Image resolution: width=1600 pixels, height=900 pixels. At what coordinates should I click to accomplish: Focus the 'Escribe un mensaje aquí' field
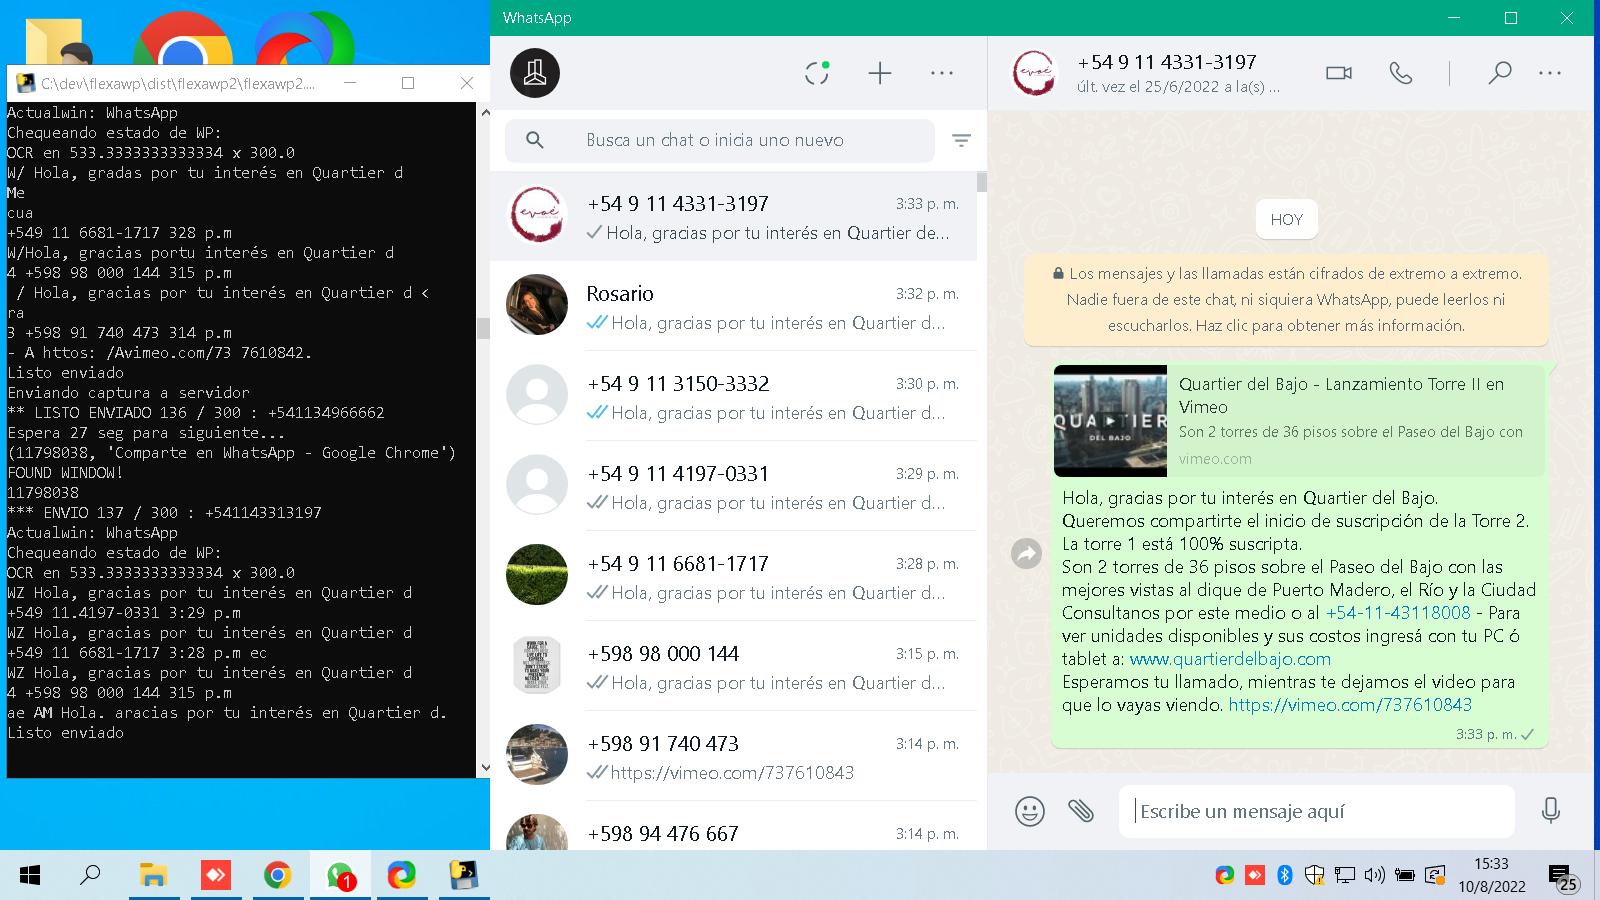point(1316,811)
